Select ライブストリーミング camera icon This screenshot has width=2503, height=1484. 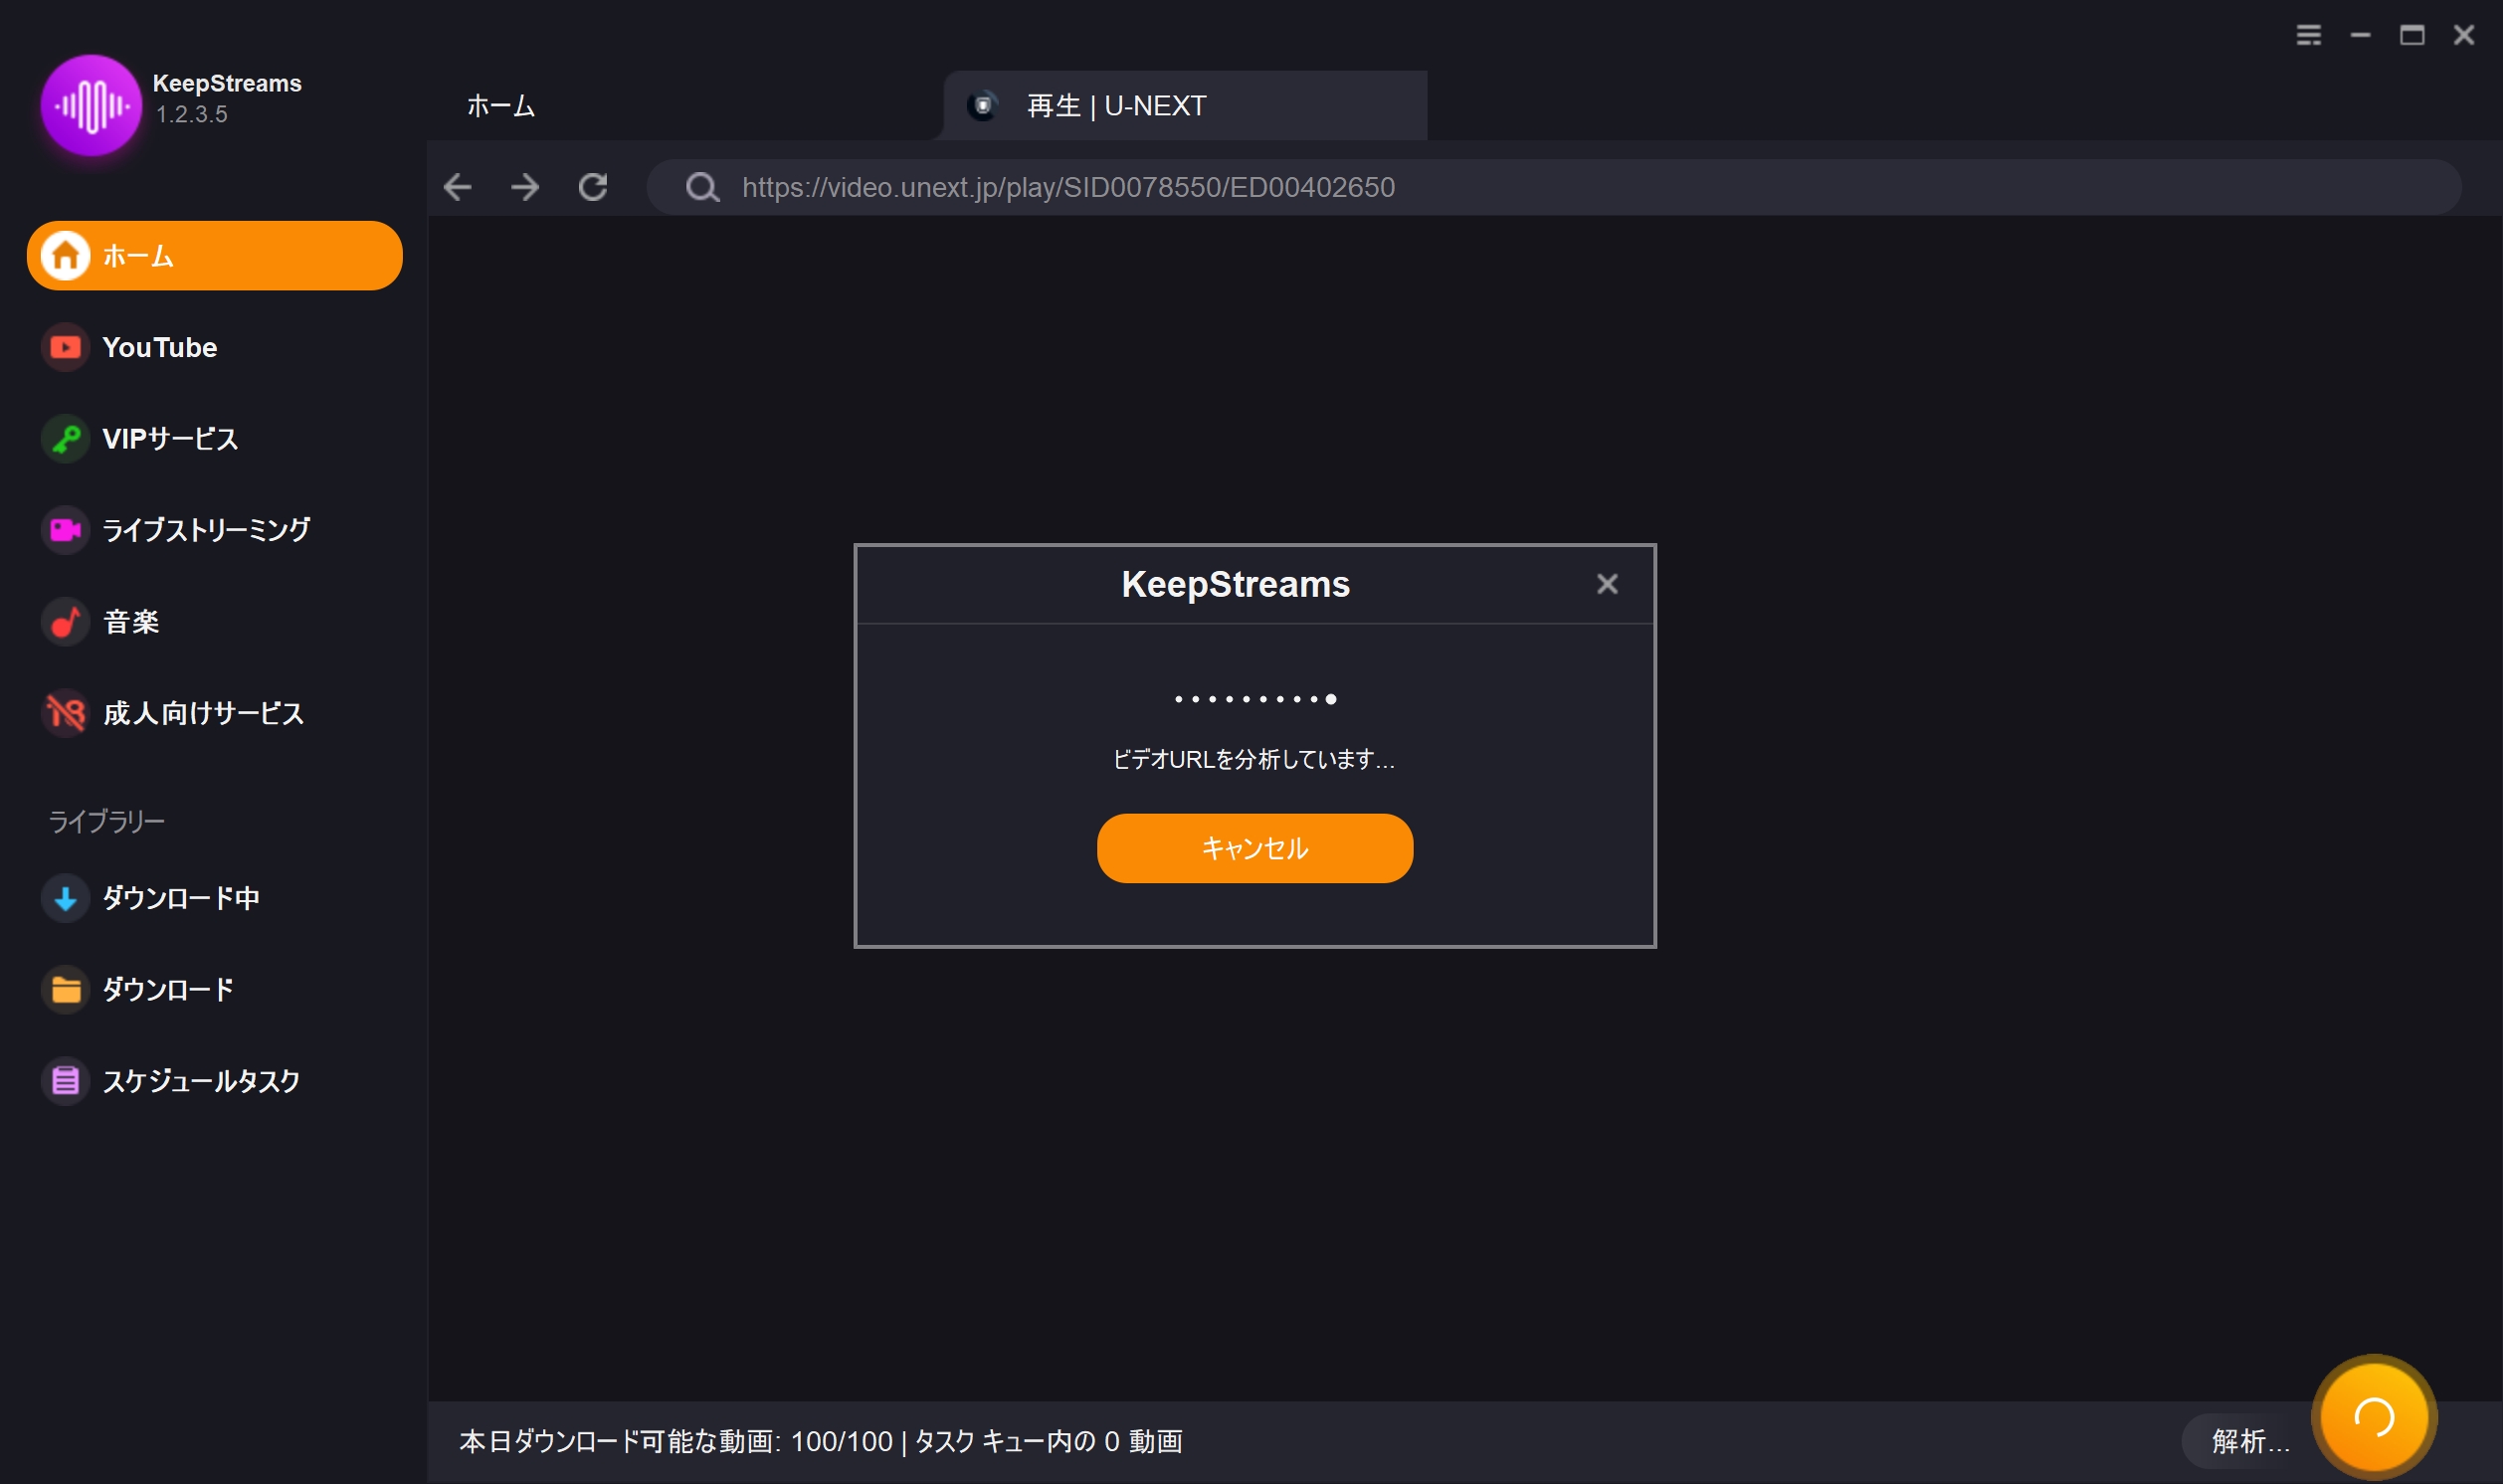coord(66,530)
